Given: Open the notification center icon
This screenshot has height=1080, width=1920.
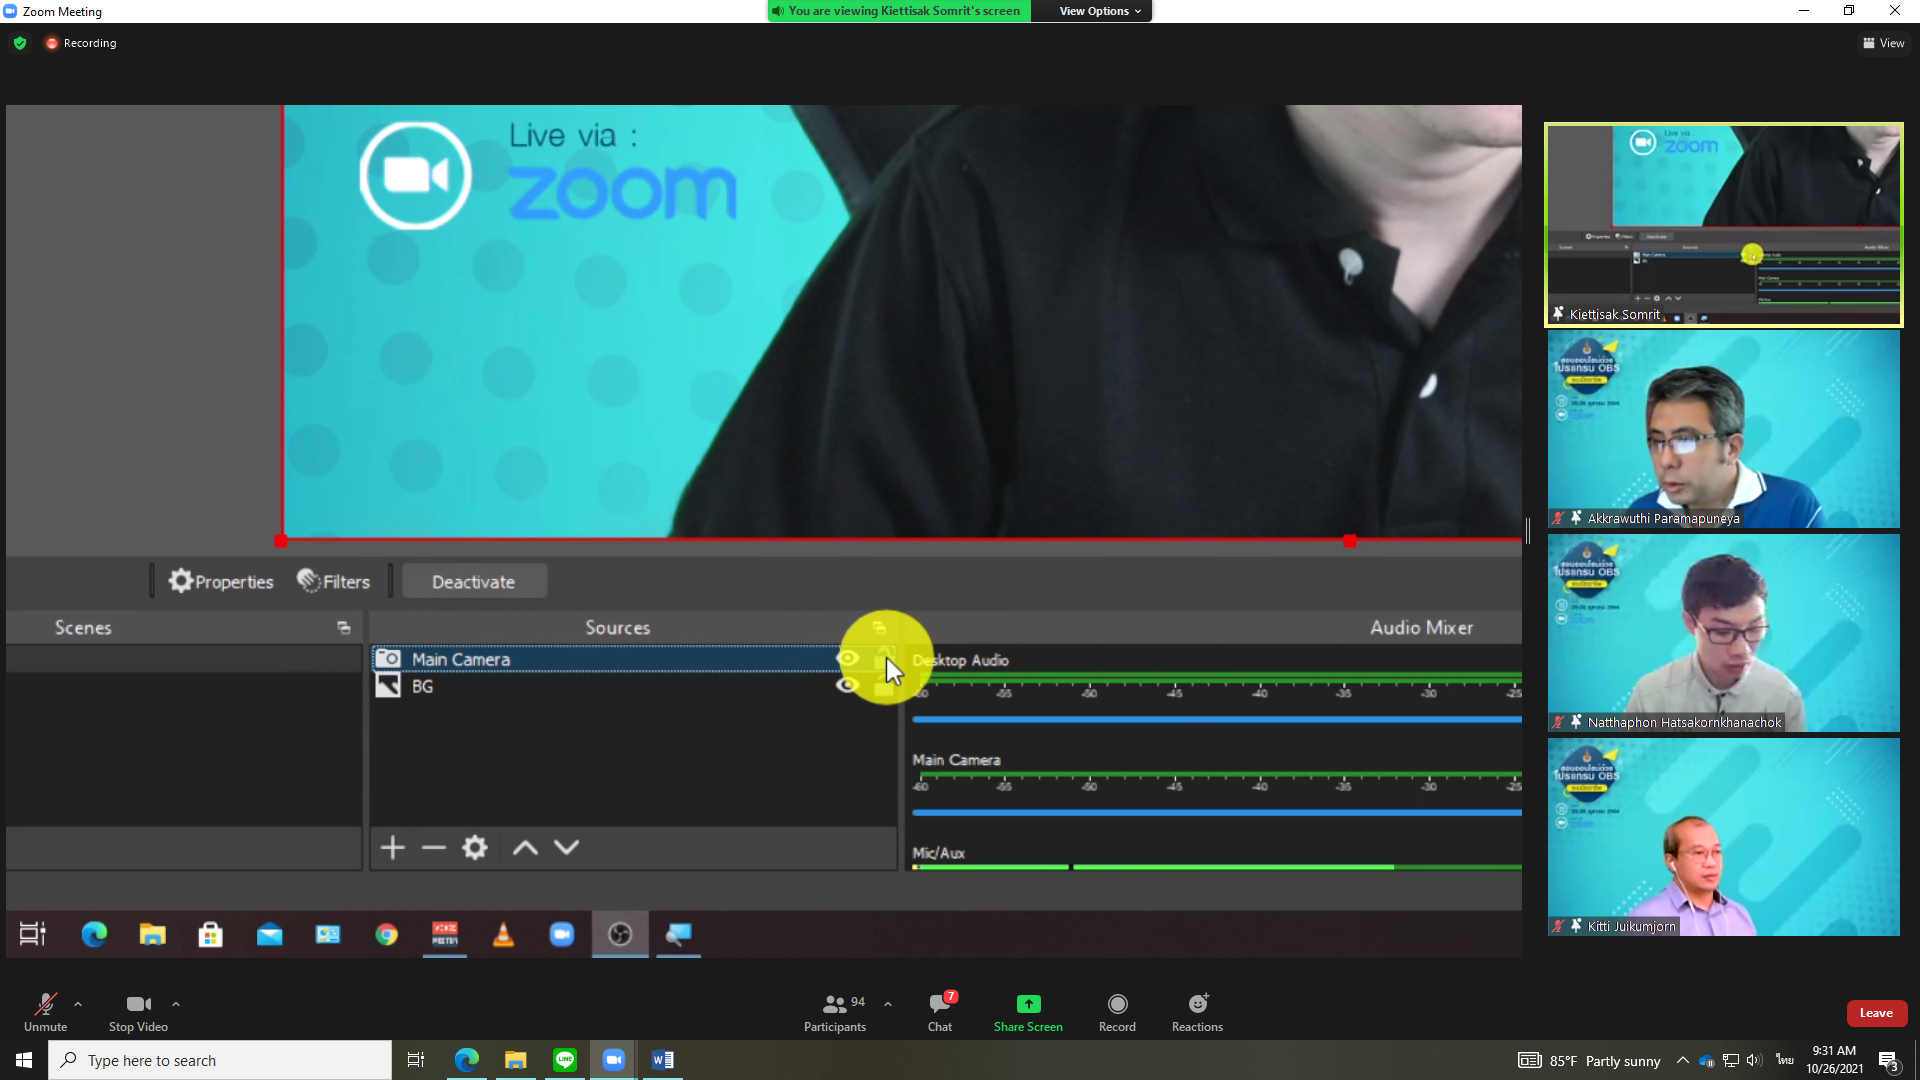Looking at the screenshot, I should click(1888, 1060).
